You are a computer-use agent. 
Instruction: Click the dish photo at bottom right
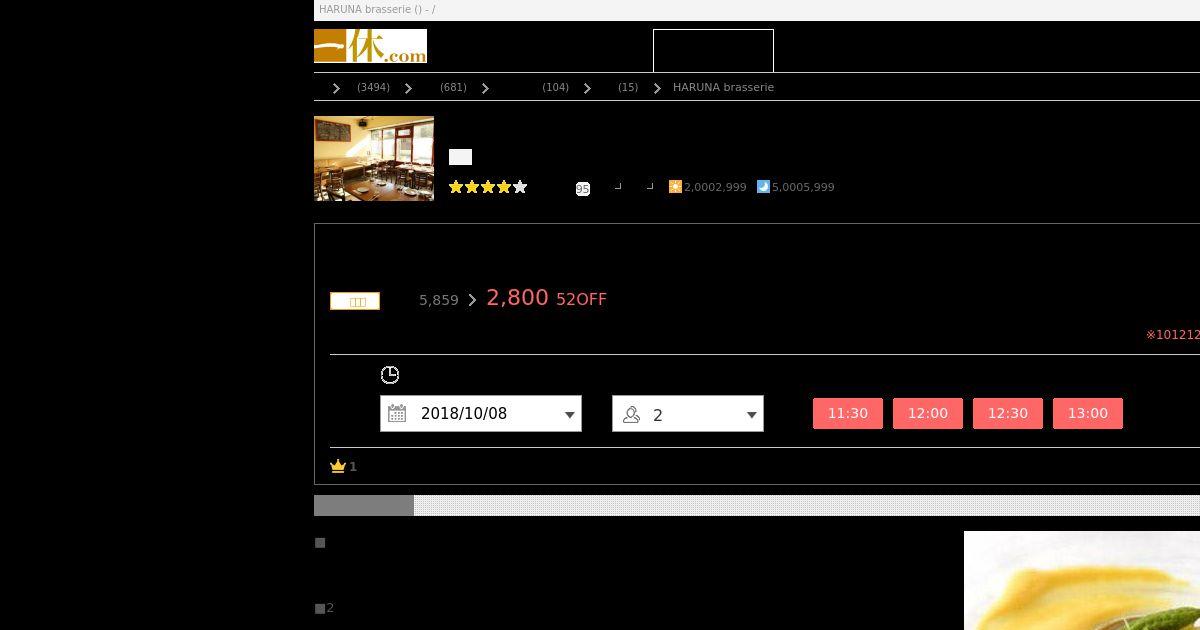(1082, 581)
